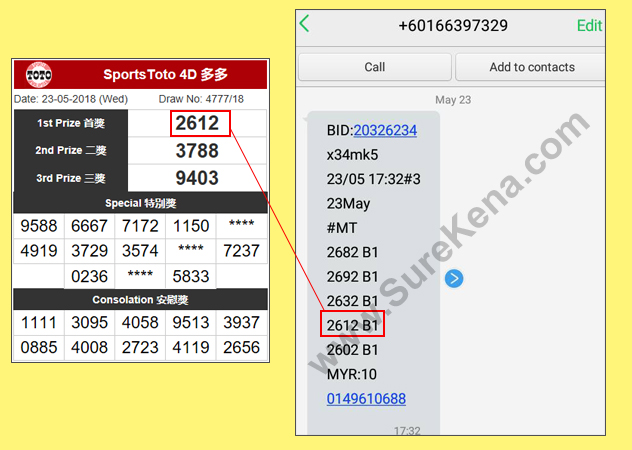
Task: Click message line 23/05 17:32#3
Action: coord(374,179)
